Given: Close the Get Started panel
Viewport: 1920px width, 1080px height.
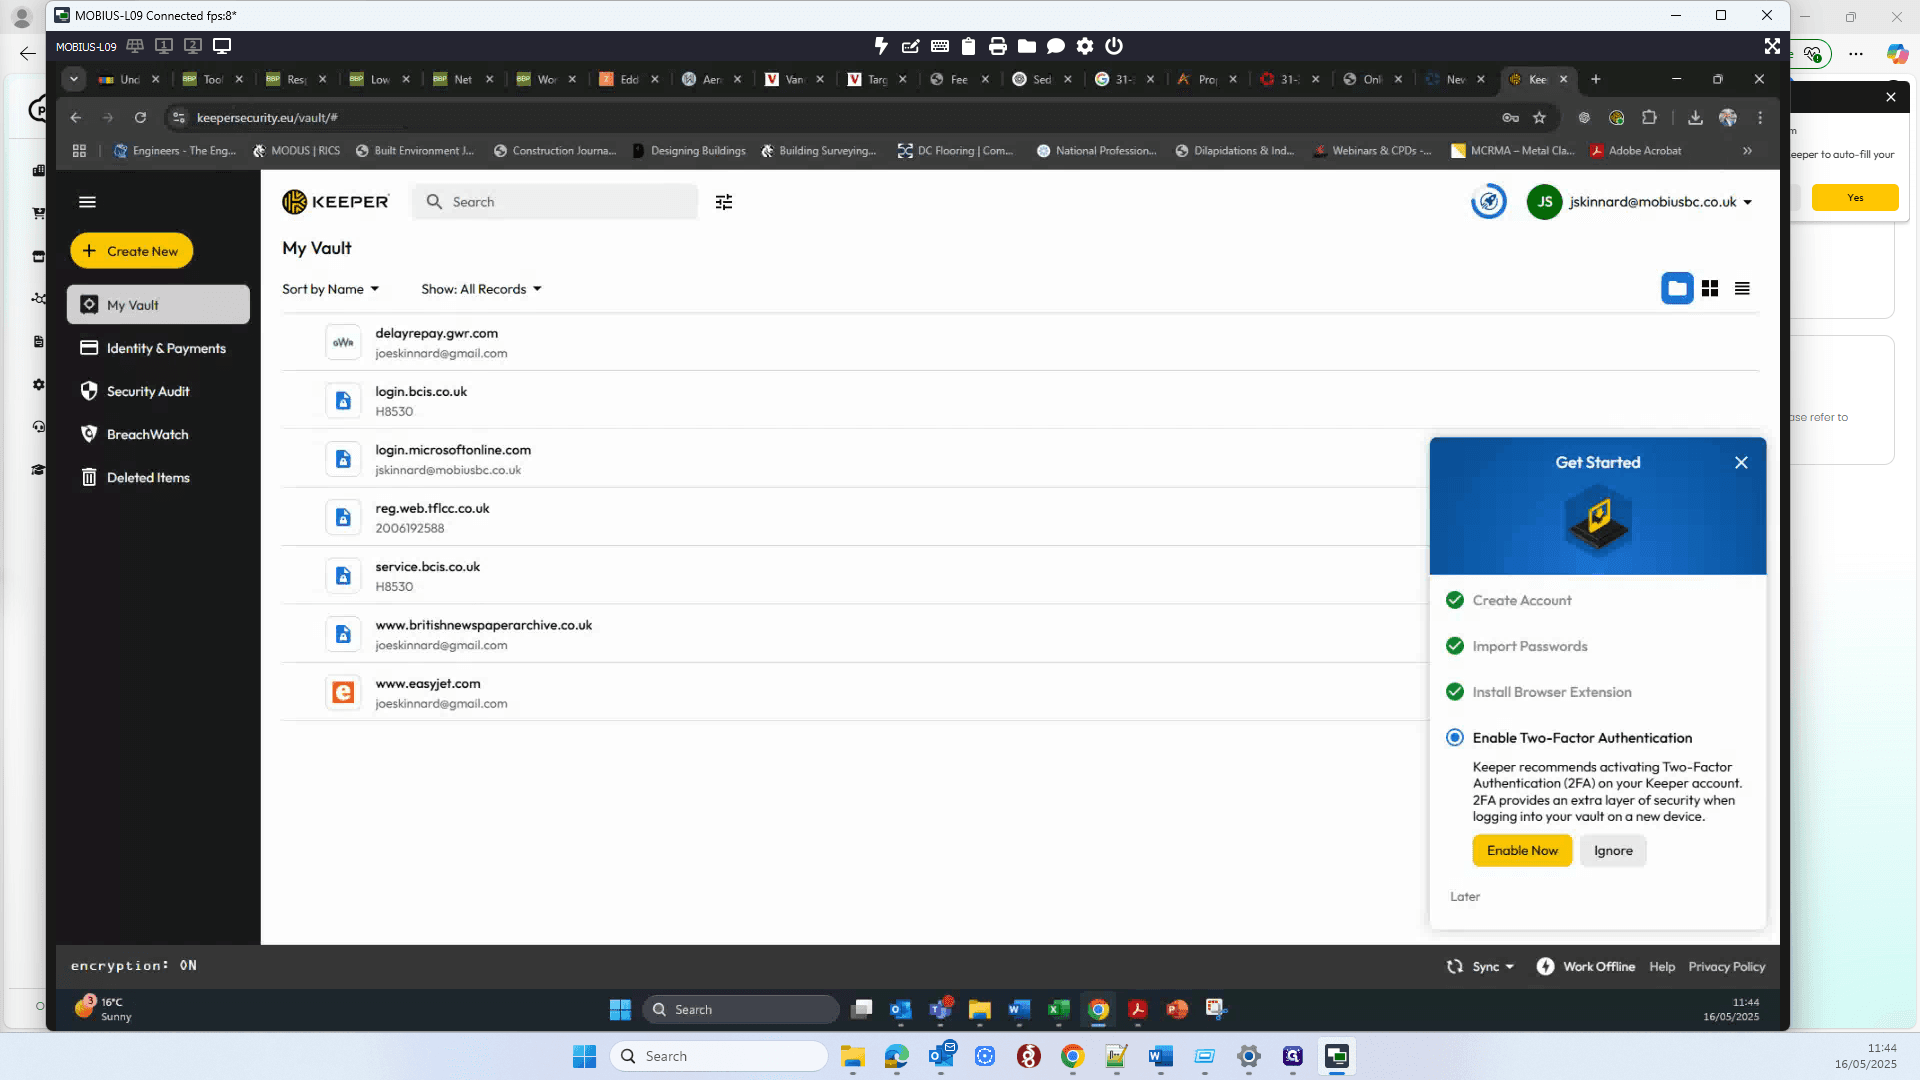Looking at the screenshot, I should point(1741,462).
